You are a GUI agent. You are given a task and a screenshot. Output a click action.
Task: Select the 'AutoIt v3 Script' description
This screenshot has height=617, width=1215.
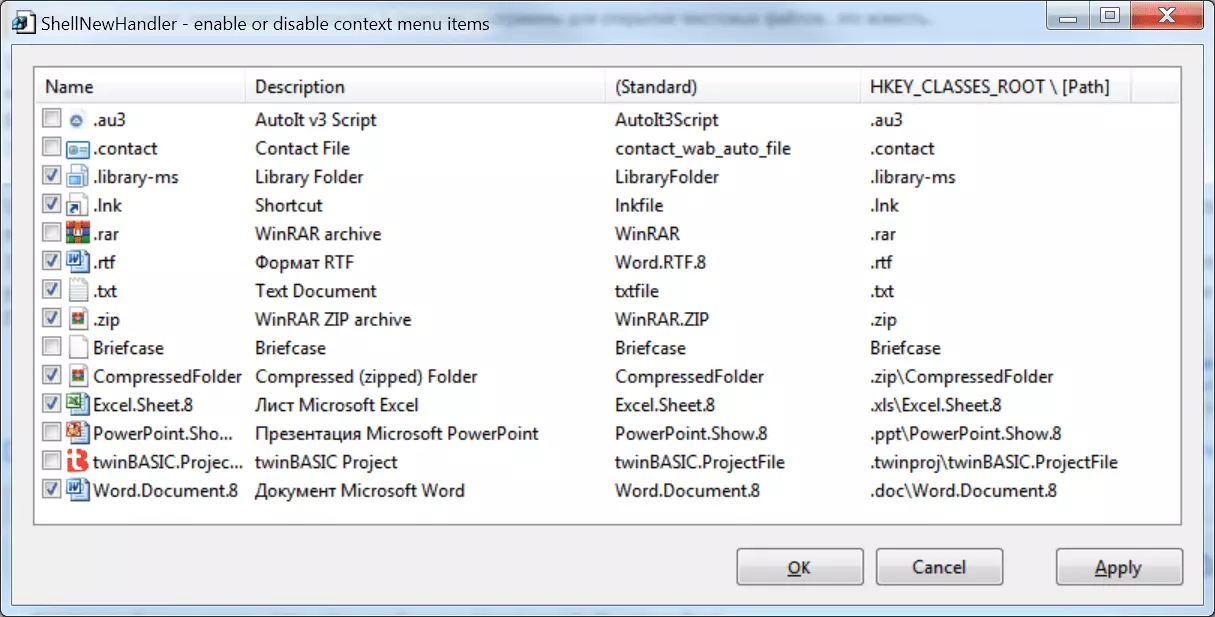tap(316, 120)
